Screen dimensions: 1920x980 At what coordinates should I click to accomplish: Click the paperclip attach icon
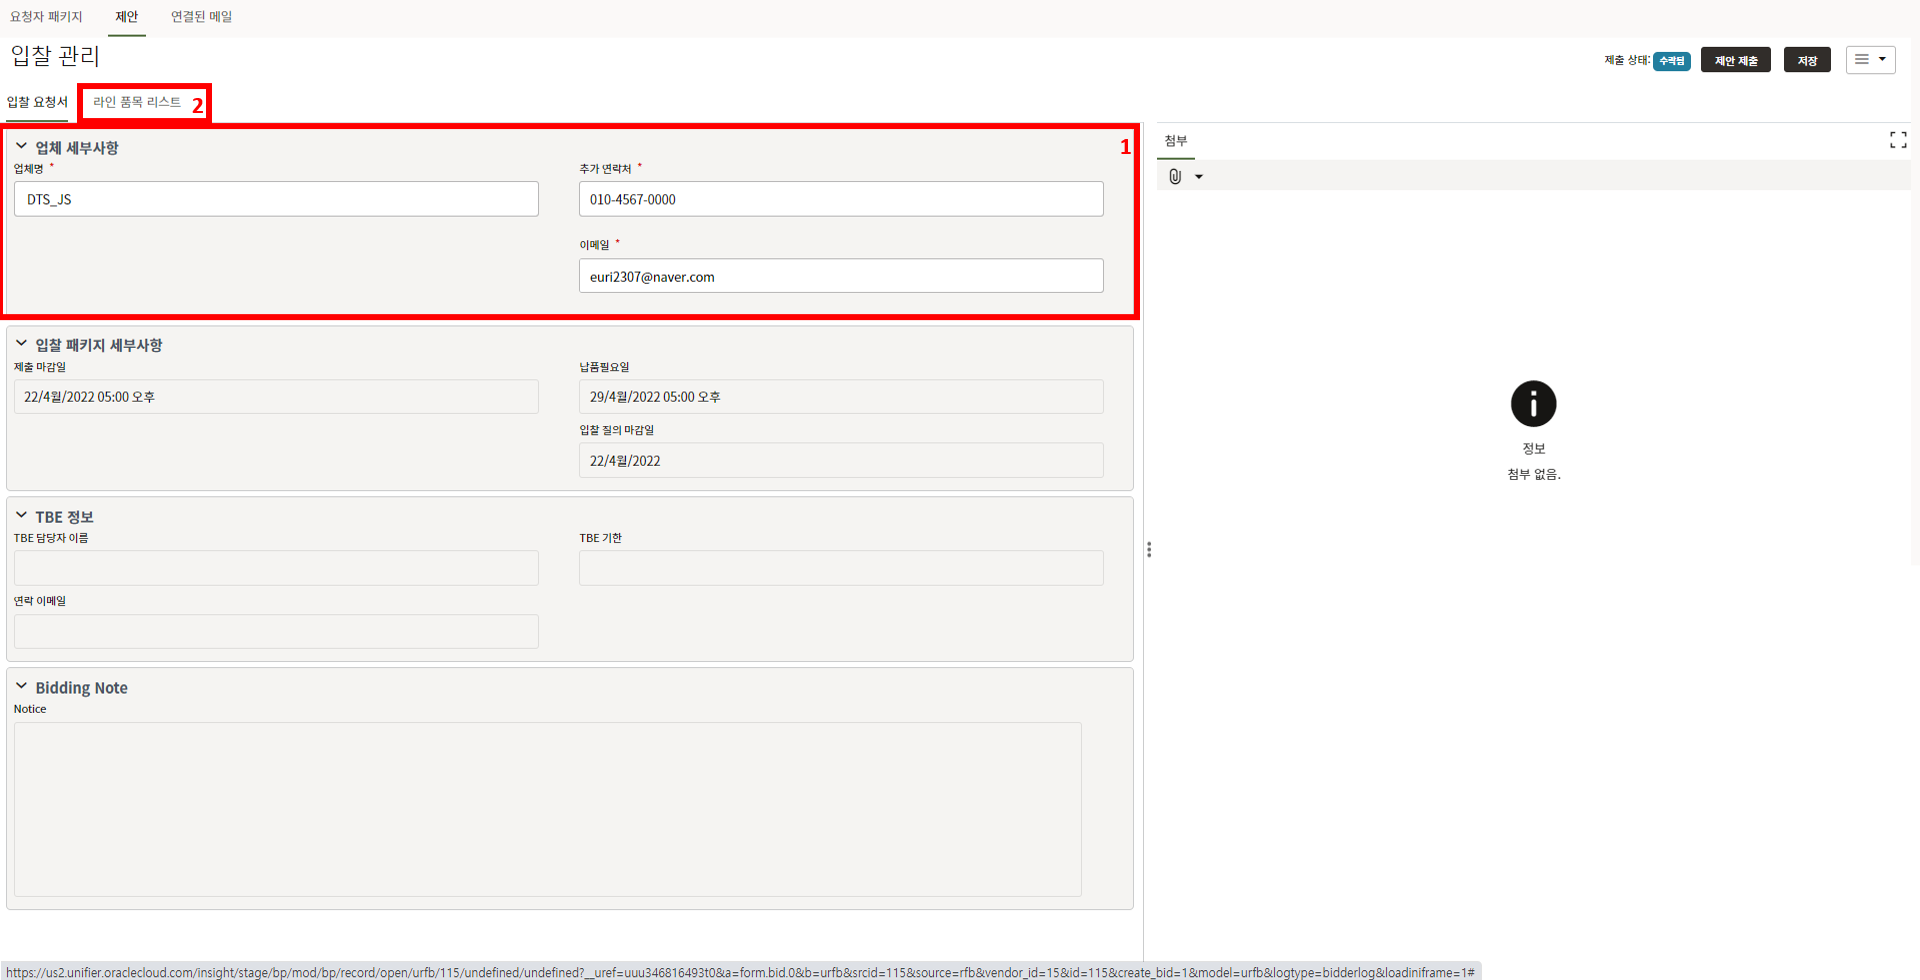[x=1175, y=177]
